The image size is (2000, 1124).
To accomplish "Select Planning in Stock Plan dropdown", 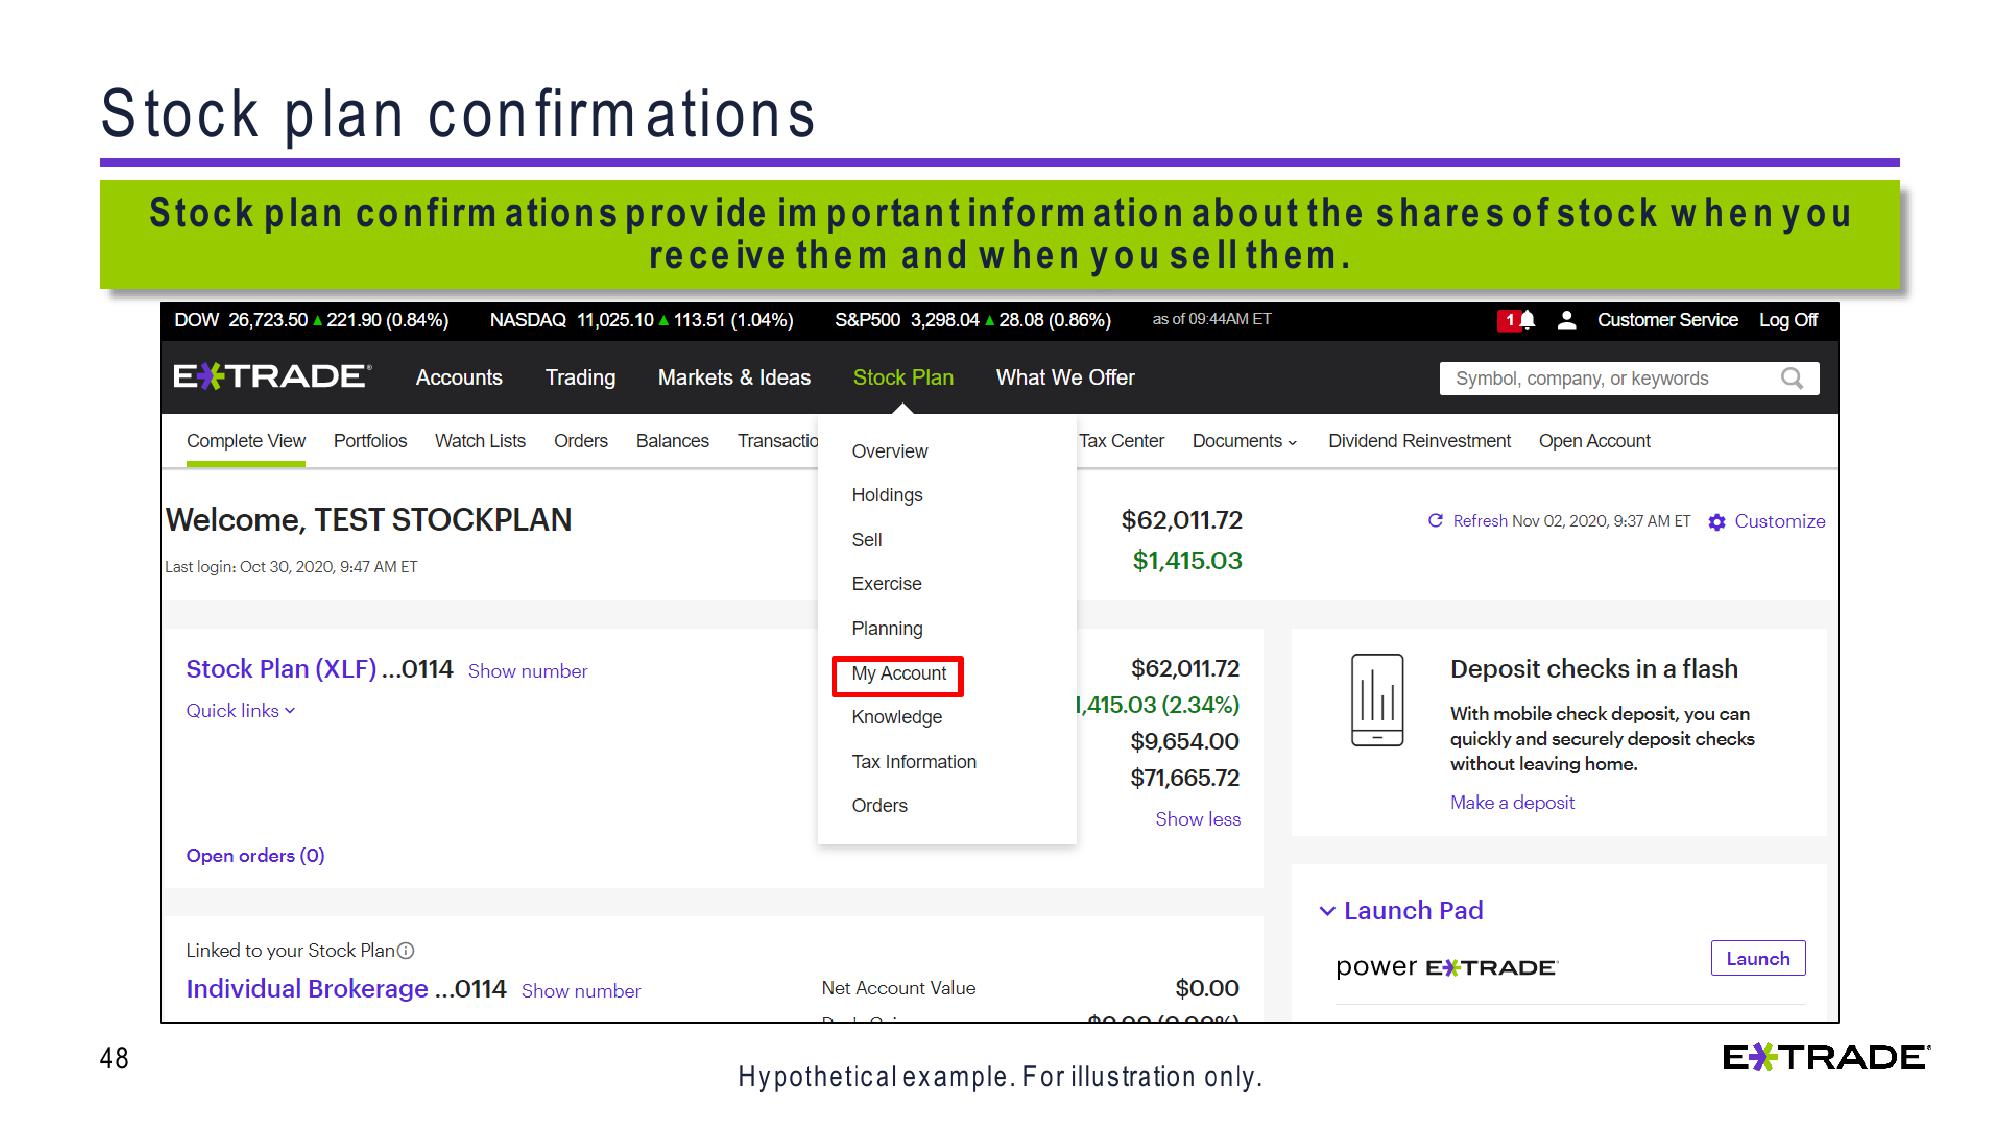I will pos(887,628).
